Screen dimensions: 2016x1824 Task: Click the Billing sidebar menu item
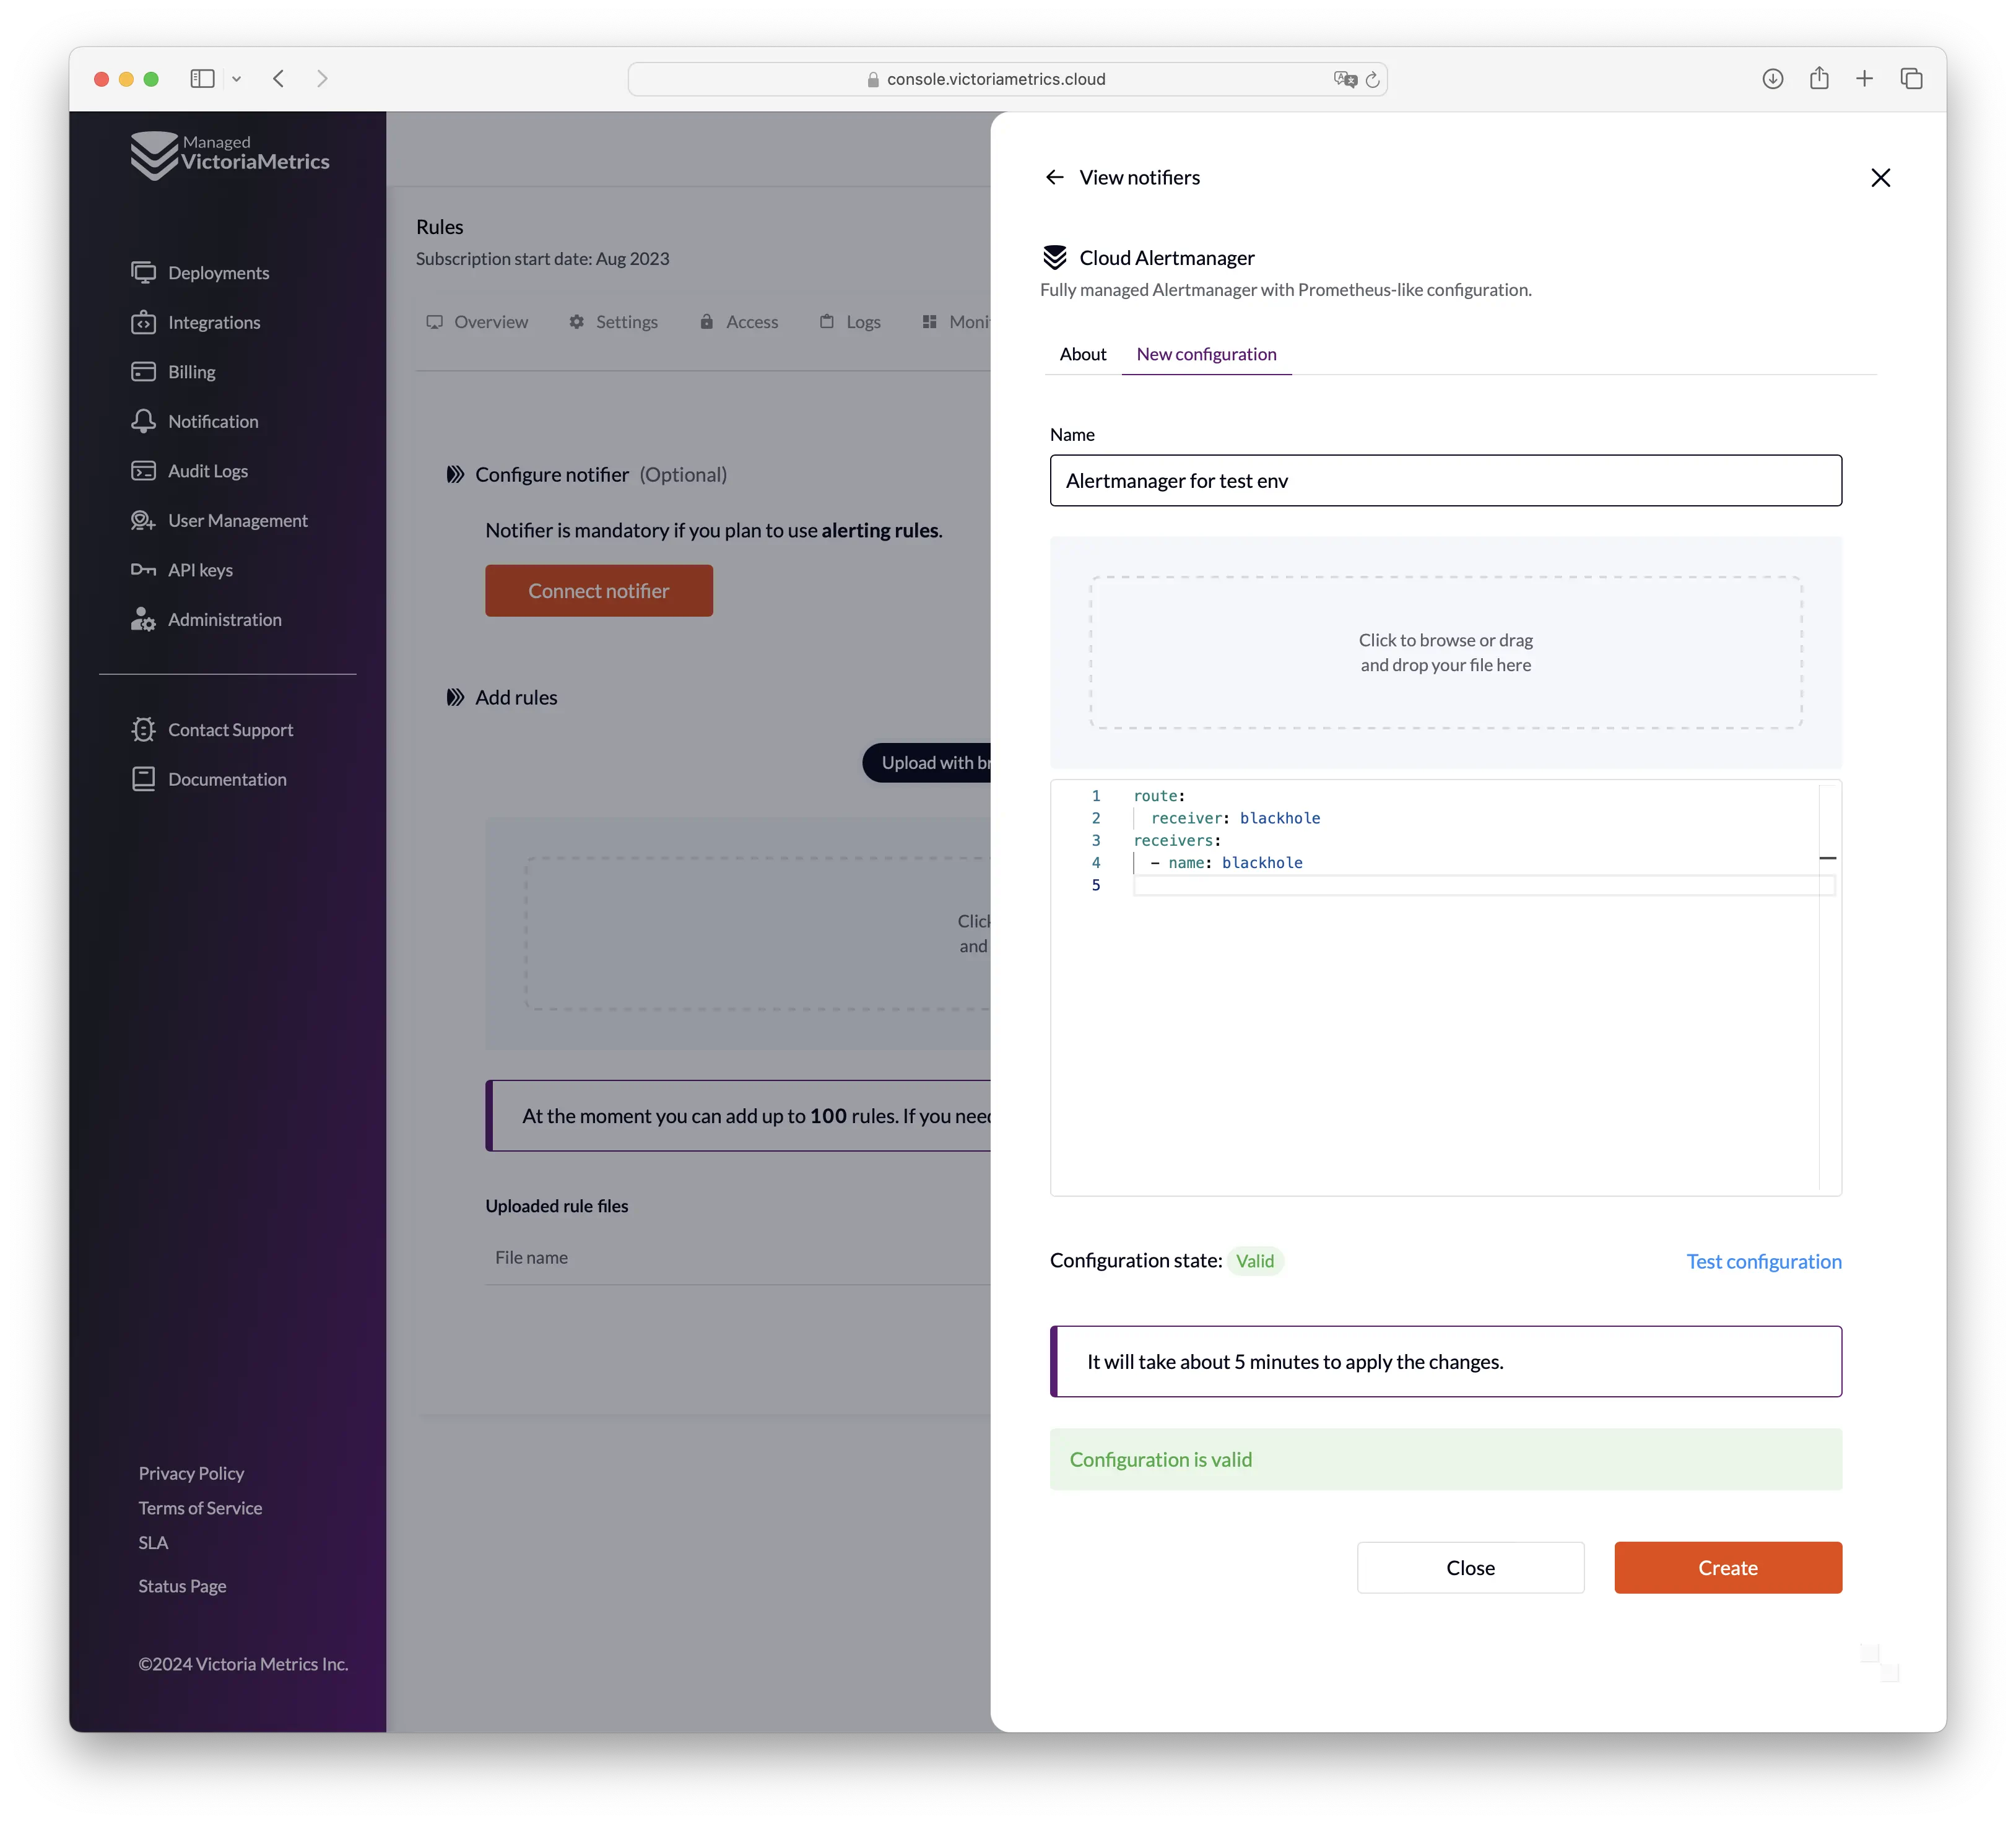(x=191, y=370)
